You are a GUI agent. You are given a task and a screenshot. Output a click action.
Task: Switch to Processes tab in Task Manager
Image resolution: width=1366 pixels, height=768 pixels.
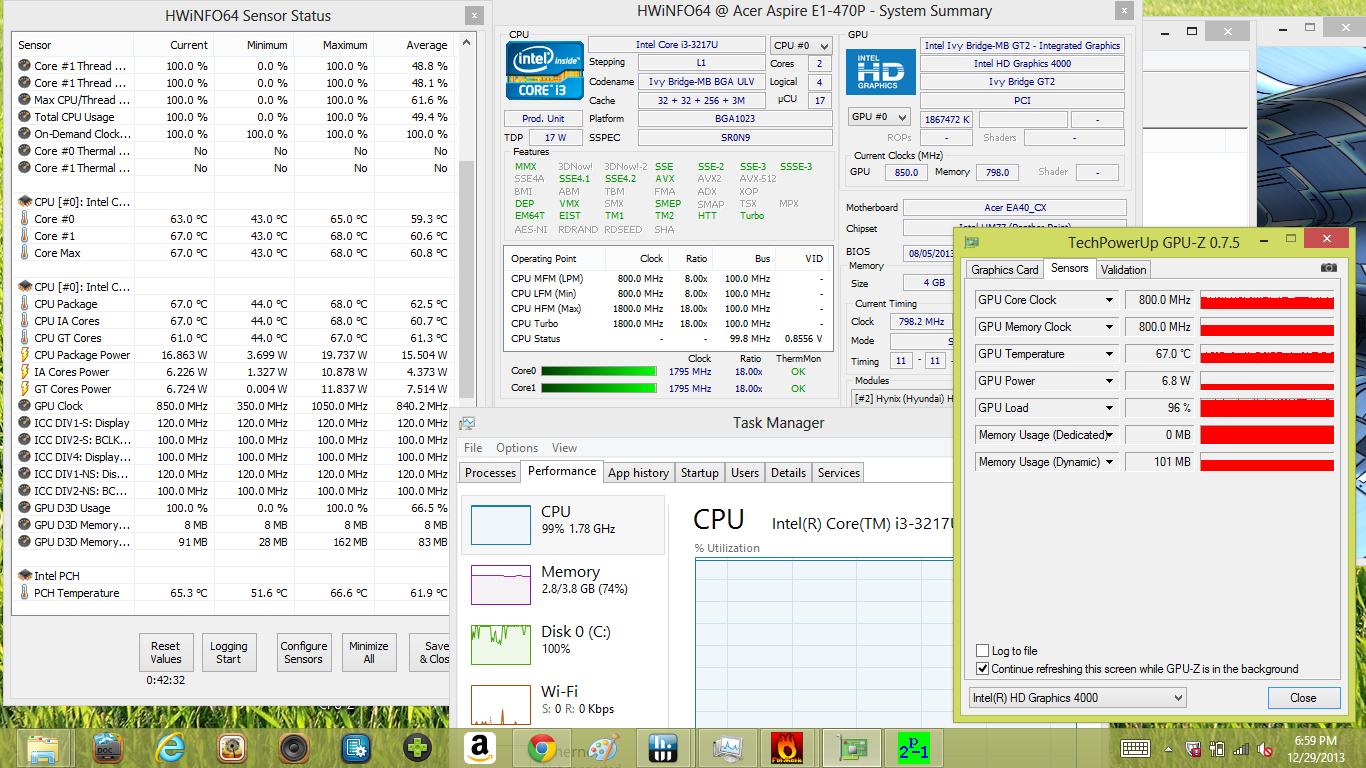pyautogui.click(x=490, y=473)
